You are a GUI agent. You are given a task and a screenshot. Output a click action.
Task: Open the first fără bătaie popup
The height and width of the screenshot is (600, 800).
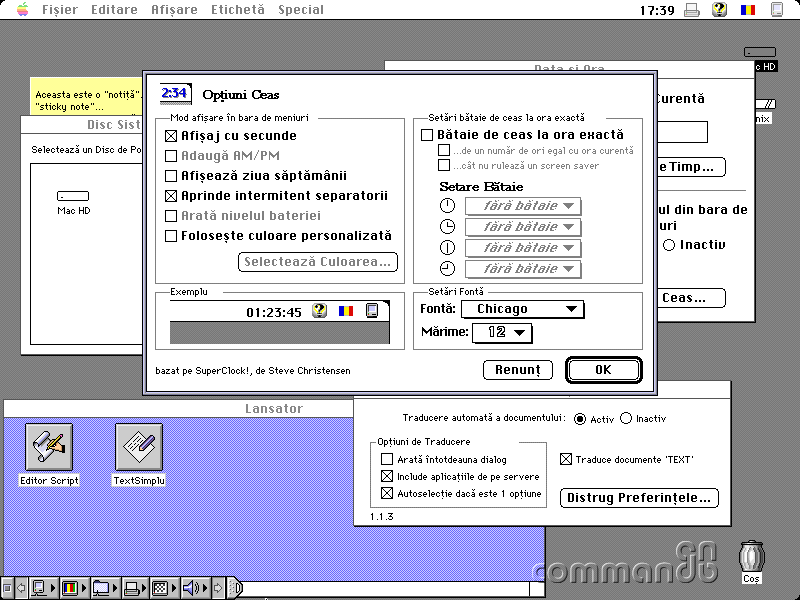click(523, 206)
